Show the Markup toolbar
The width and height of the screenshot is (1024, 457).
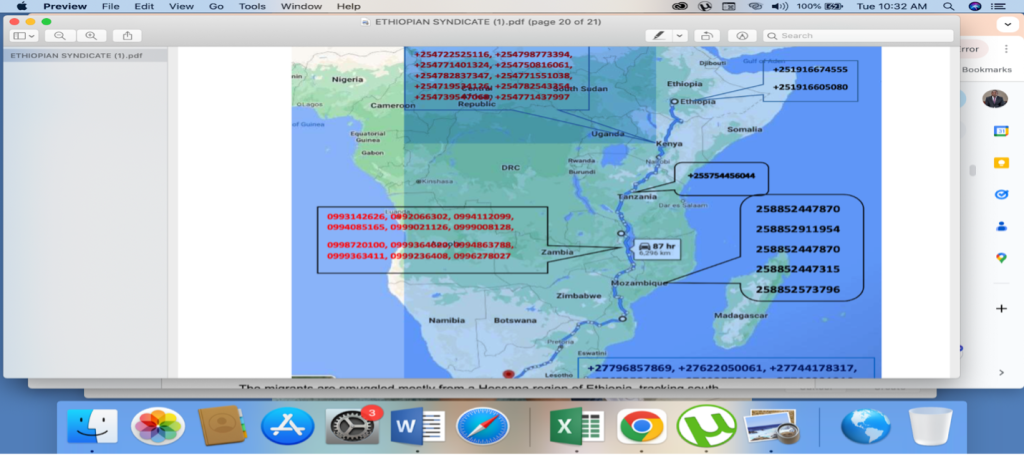tap(742, 35)
